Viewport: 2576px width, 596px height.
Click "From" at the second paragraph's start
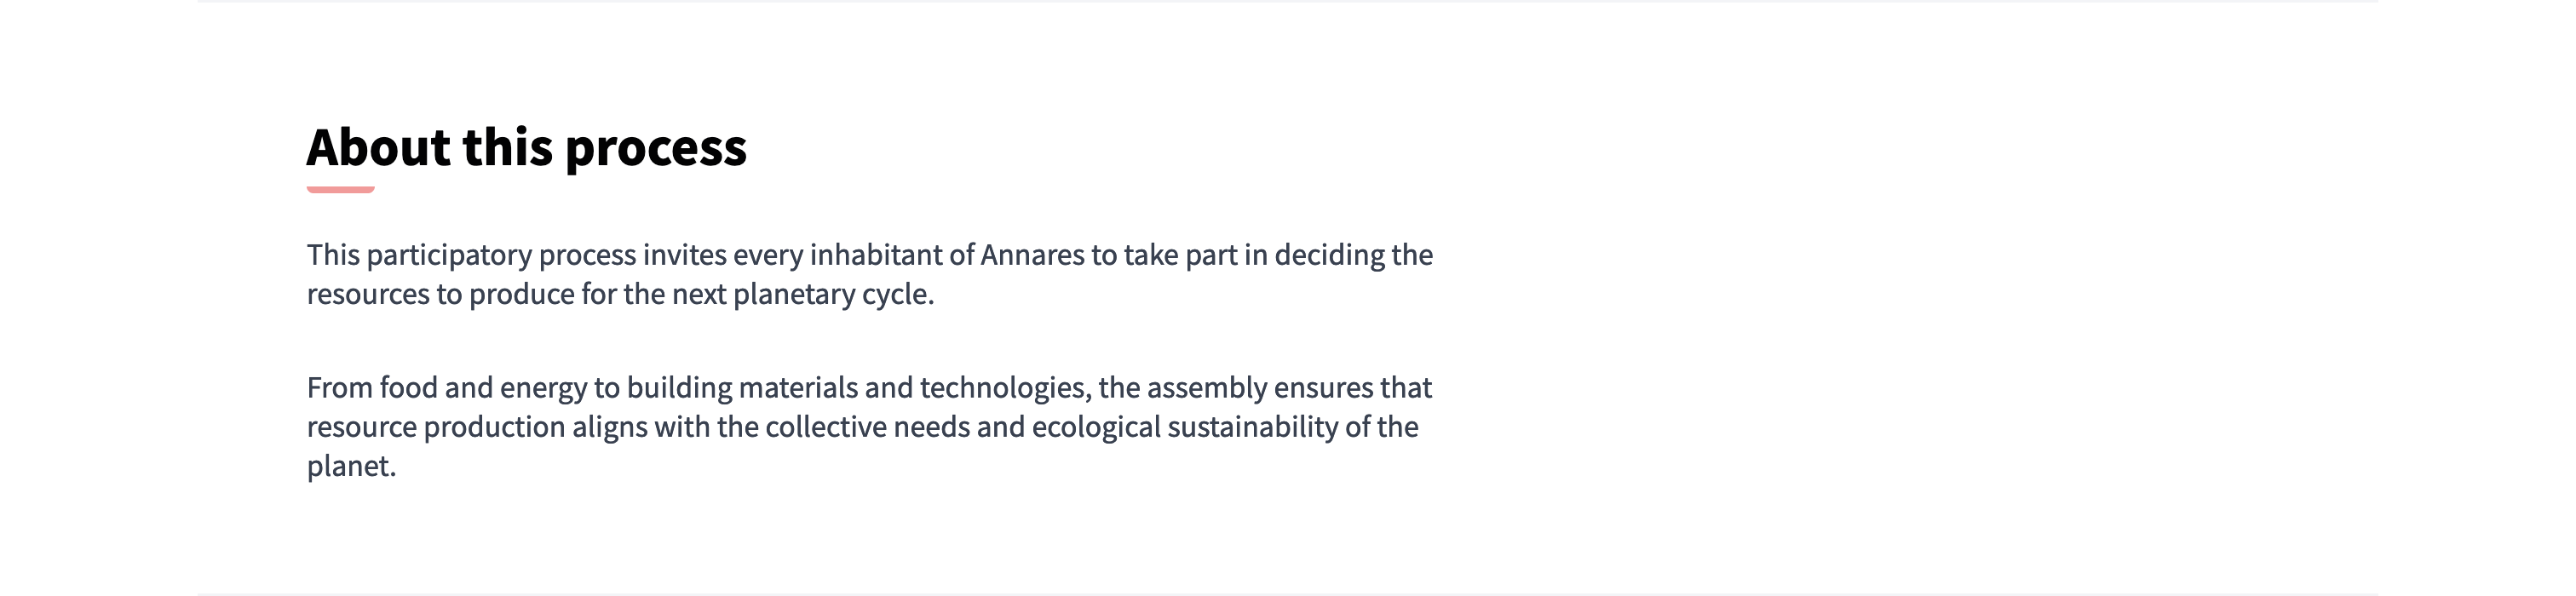click(340, 388)
